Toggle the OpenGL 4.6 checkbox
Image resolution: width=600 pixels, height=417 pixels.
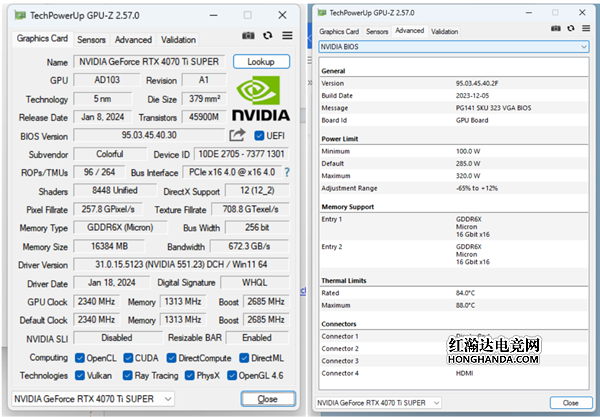click(232, 375)
